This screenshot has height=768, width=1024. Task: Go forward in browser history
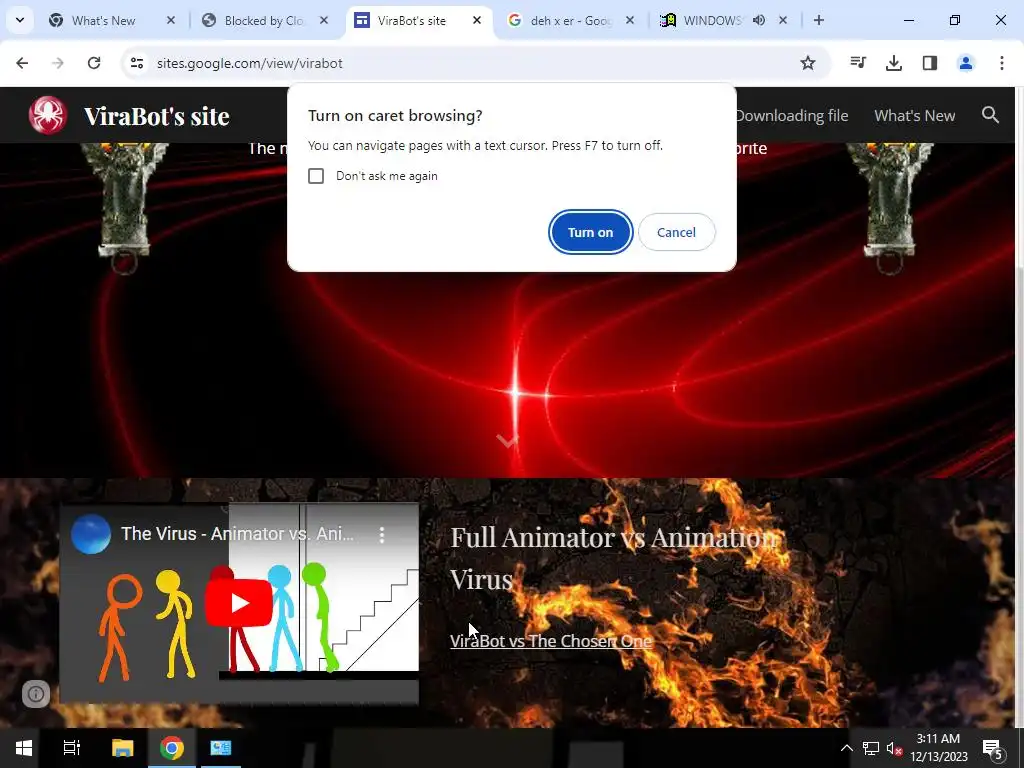click(58, 63)
